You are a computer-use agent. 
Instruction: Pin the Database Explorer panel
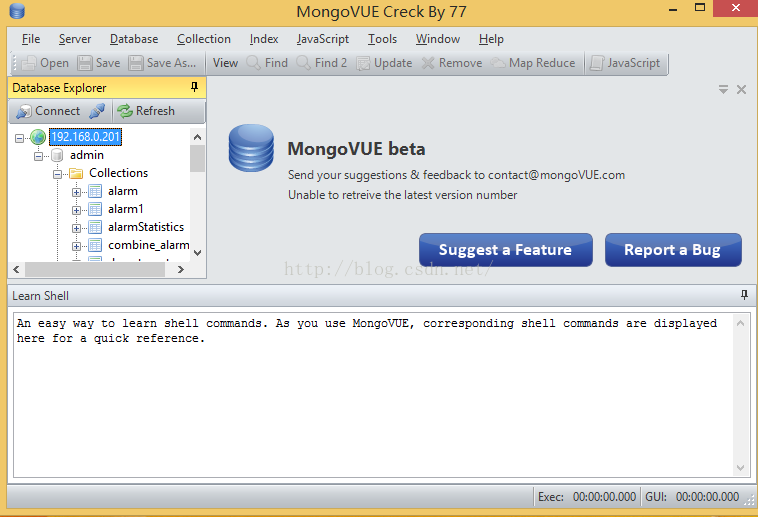[194, 87]
